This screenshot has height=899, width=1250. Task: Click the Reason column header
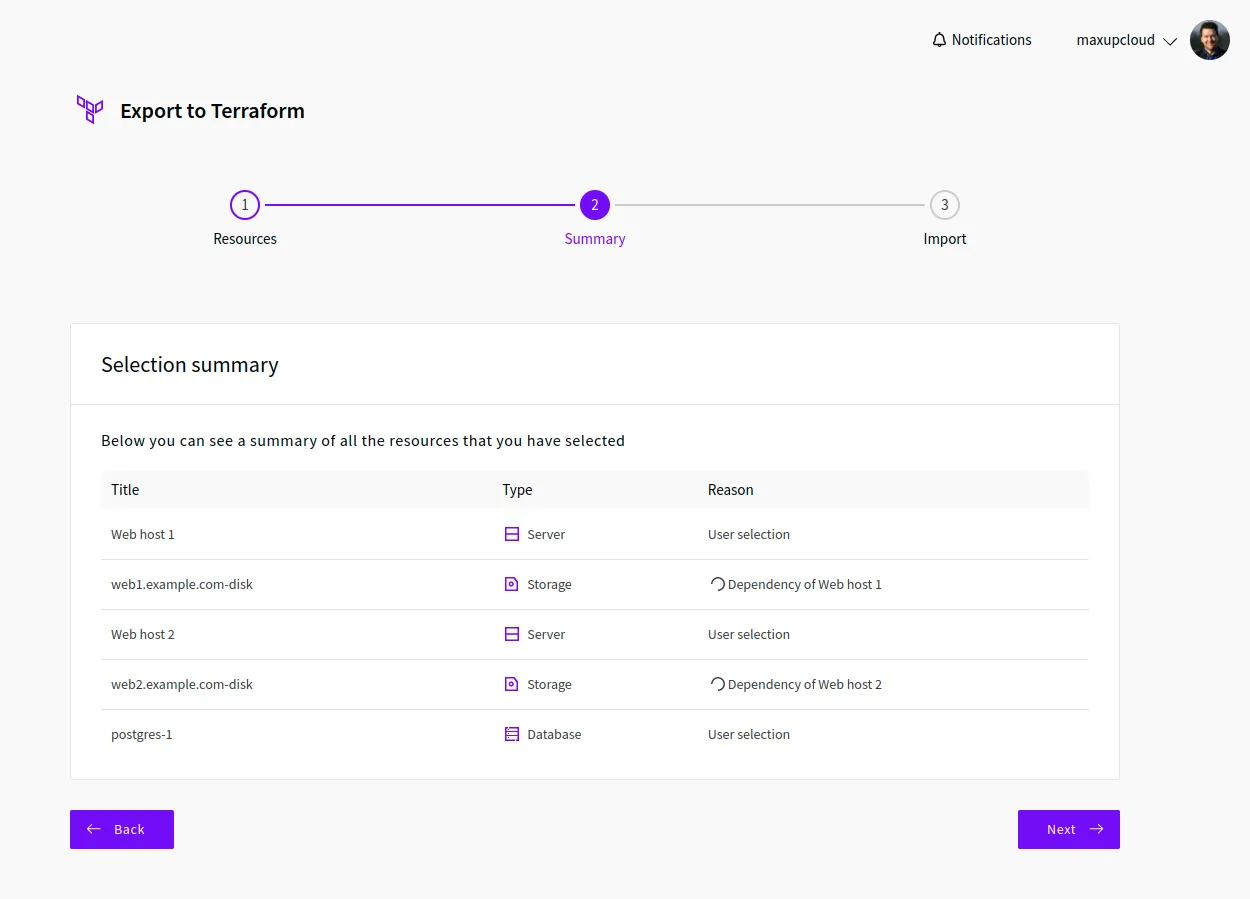click(730, 490)
